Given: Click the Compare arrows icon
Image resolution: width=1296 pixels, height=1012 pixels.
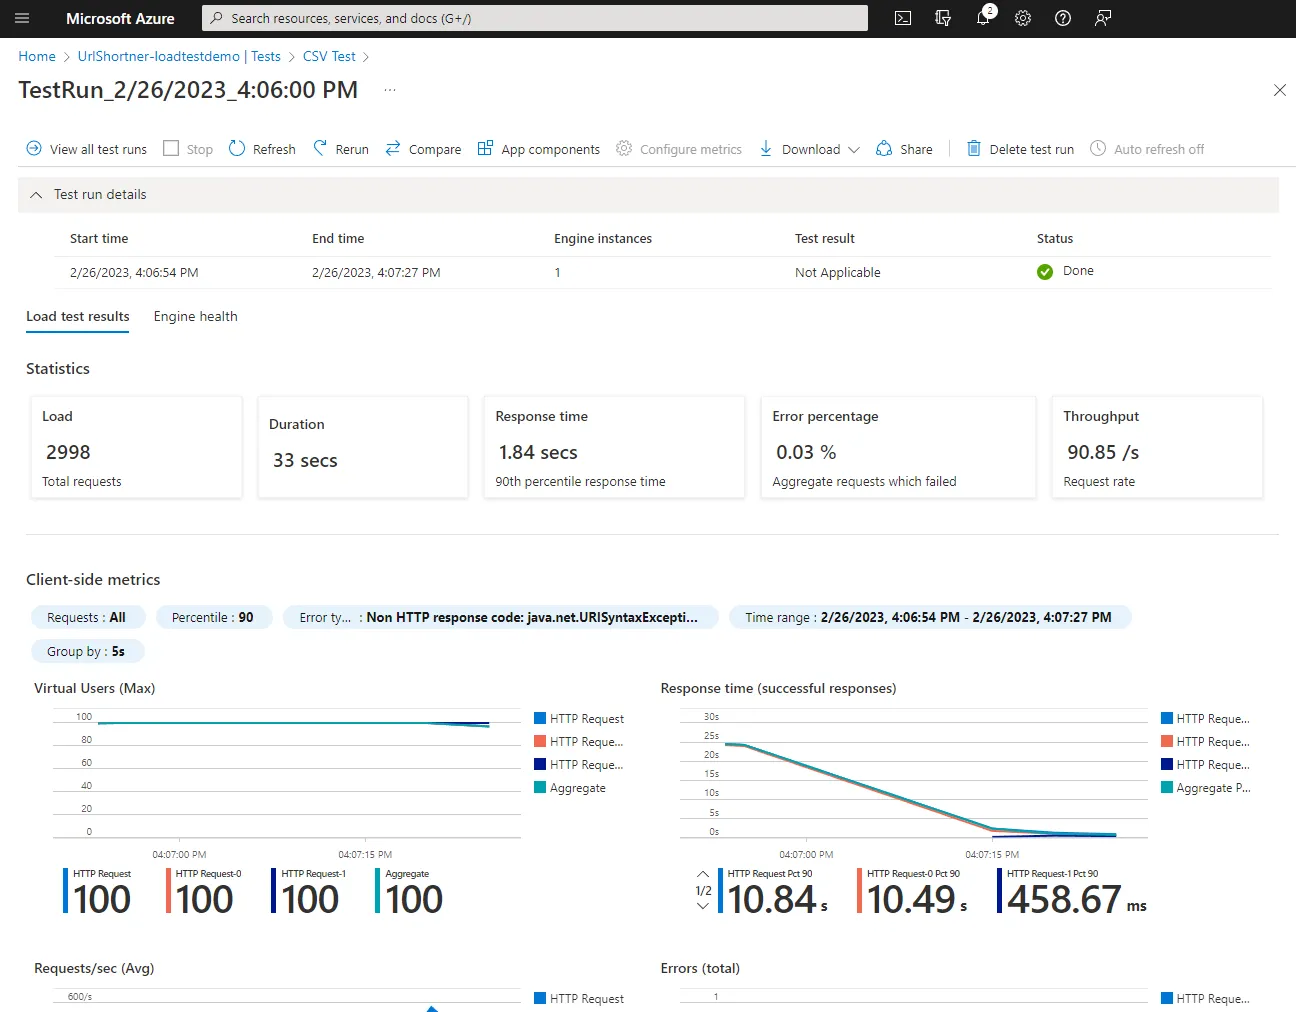Looking at the screenshot, I should 393,148.
